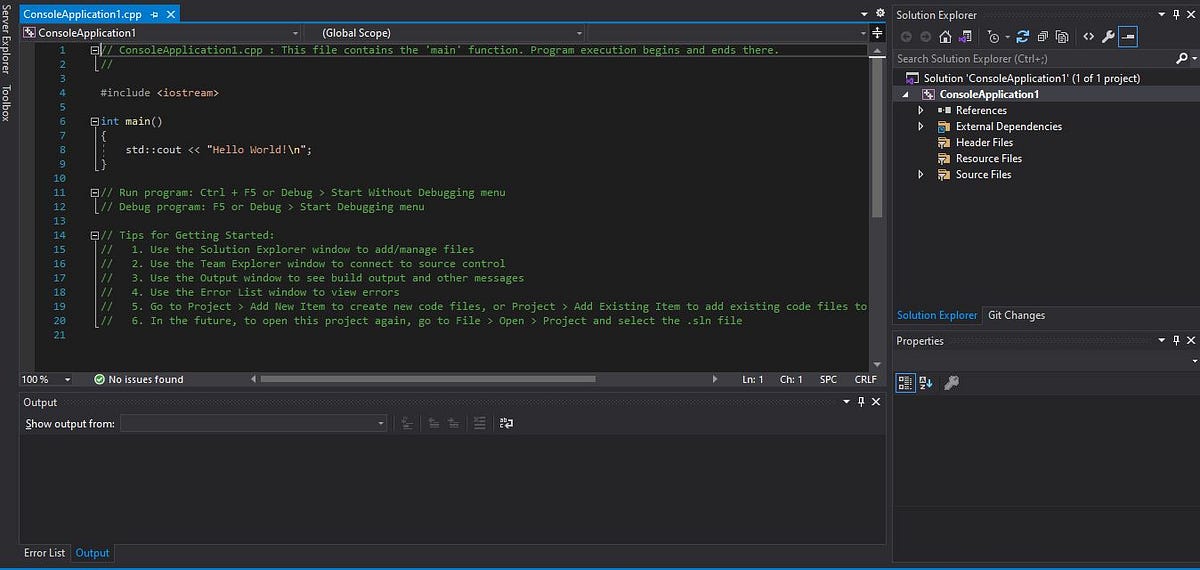Click the search magnifier in Solution Explorer
The height and width of the screenshot is (570, 1200).
(1180, 59)
